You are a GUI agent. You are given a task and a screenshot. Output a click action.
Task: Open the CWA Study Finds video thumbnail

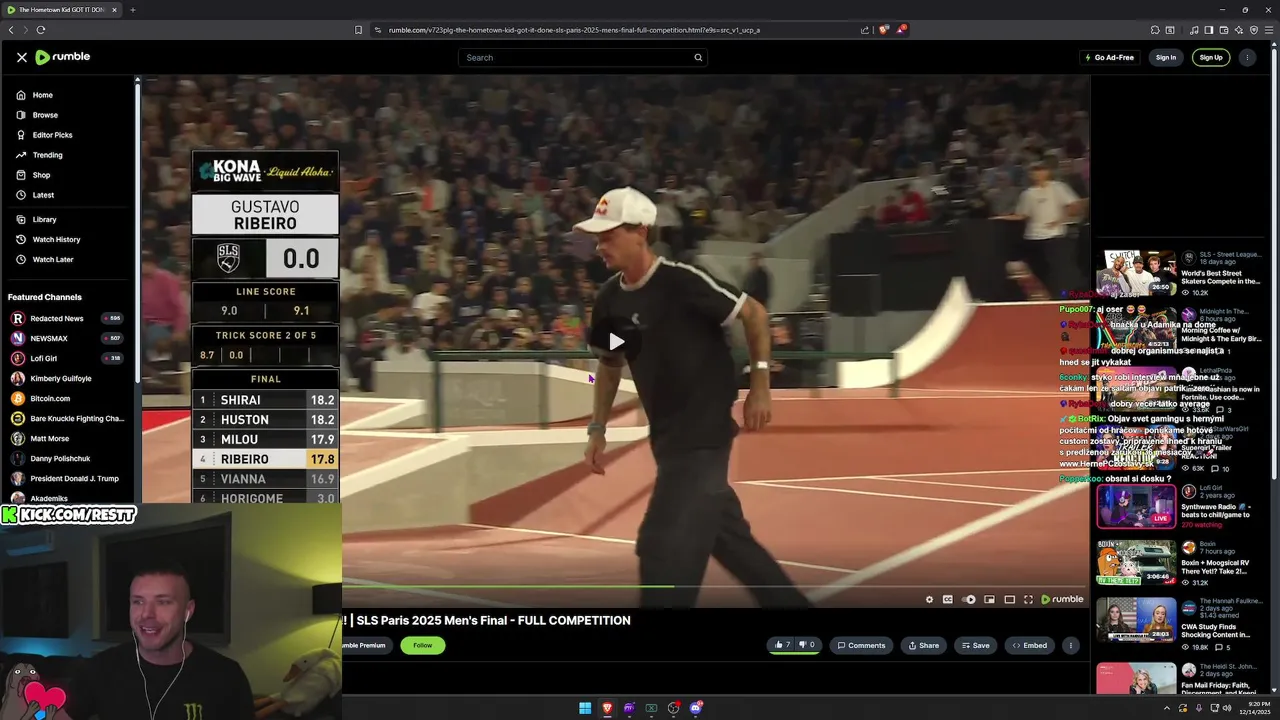click(x=1136, y=620)
